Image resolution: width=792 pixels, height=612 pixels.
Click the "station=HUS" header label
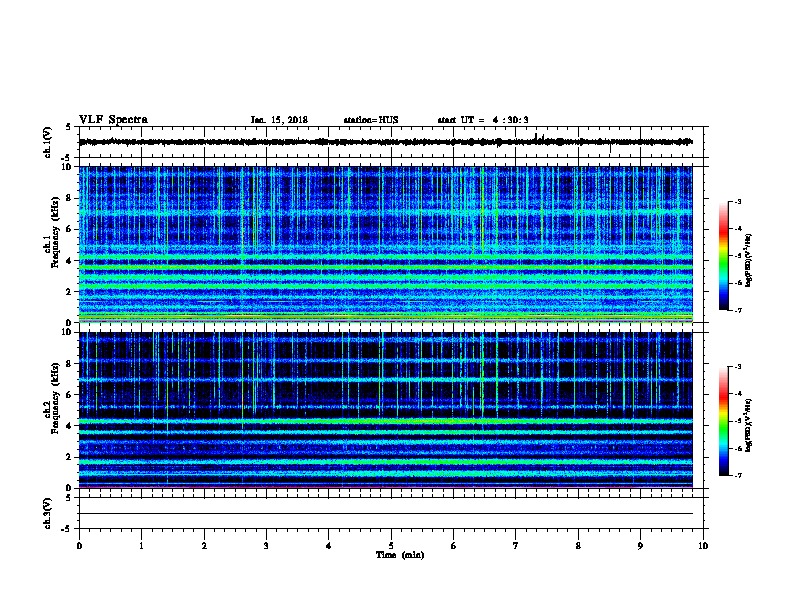(371, 120)
